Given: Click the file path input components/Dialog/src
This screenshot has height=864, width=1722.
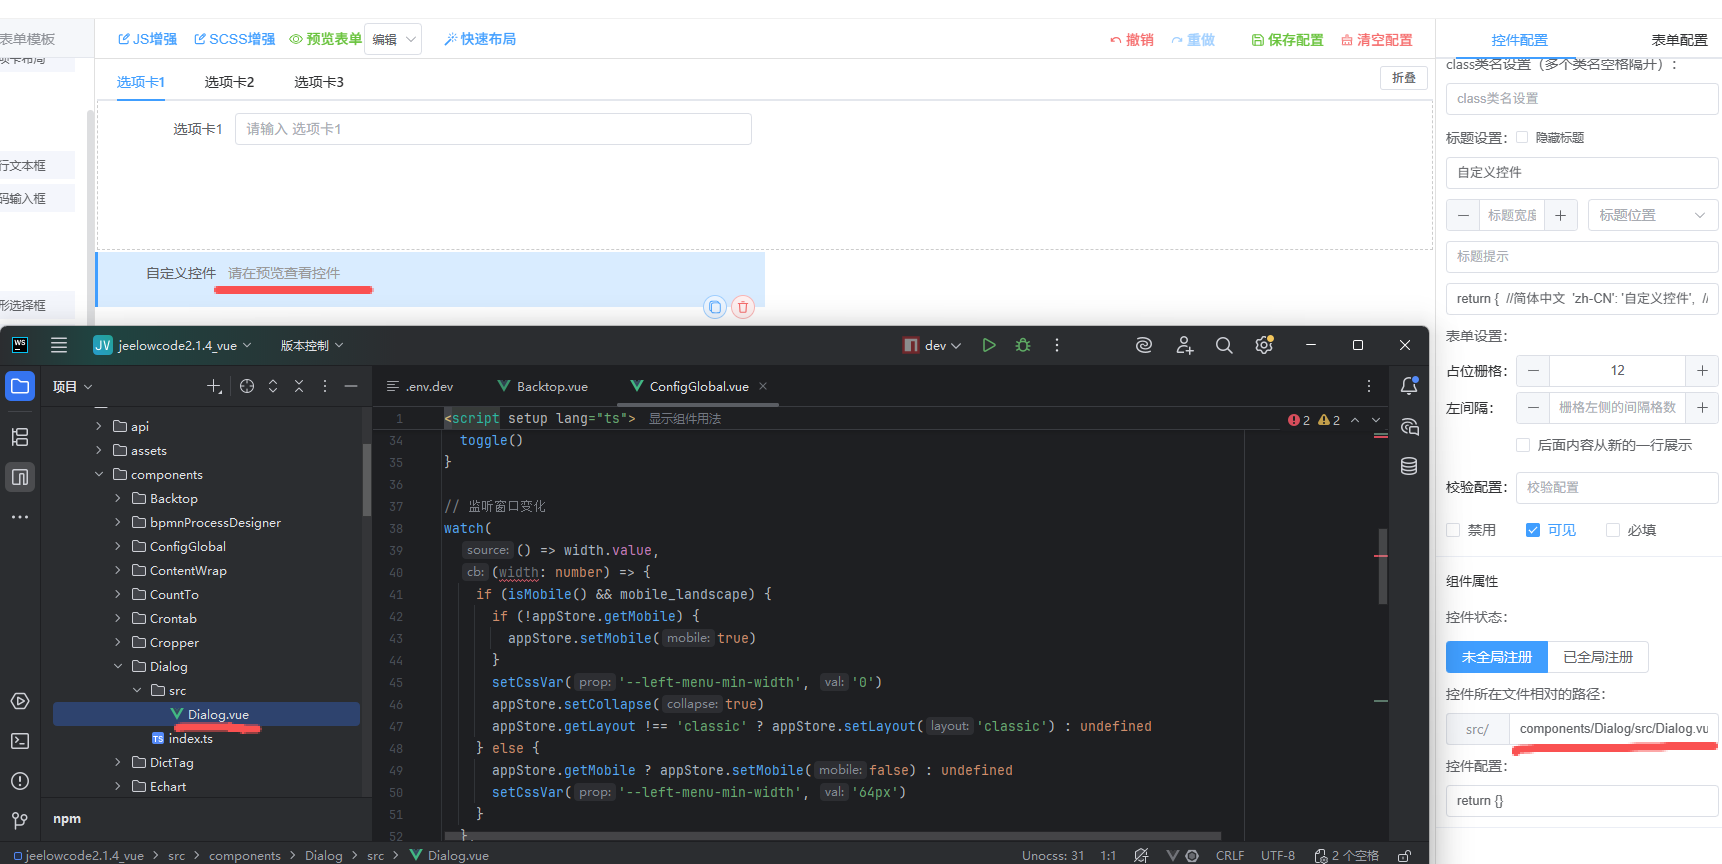Looking at the screenshot, I should click(1613, 729).
